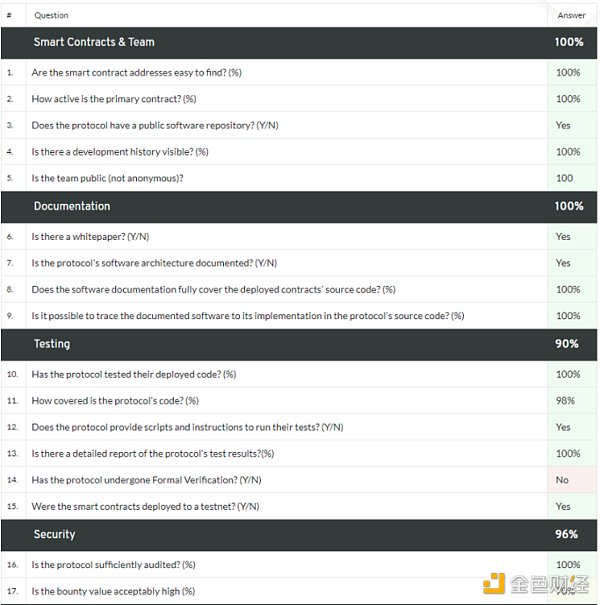Click the '100' answer for team public

tap(565, 178)
